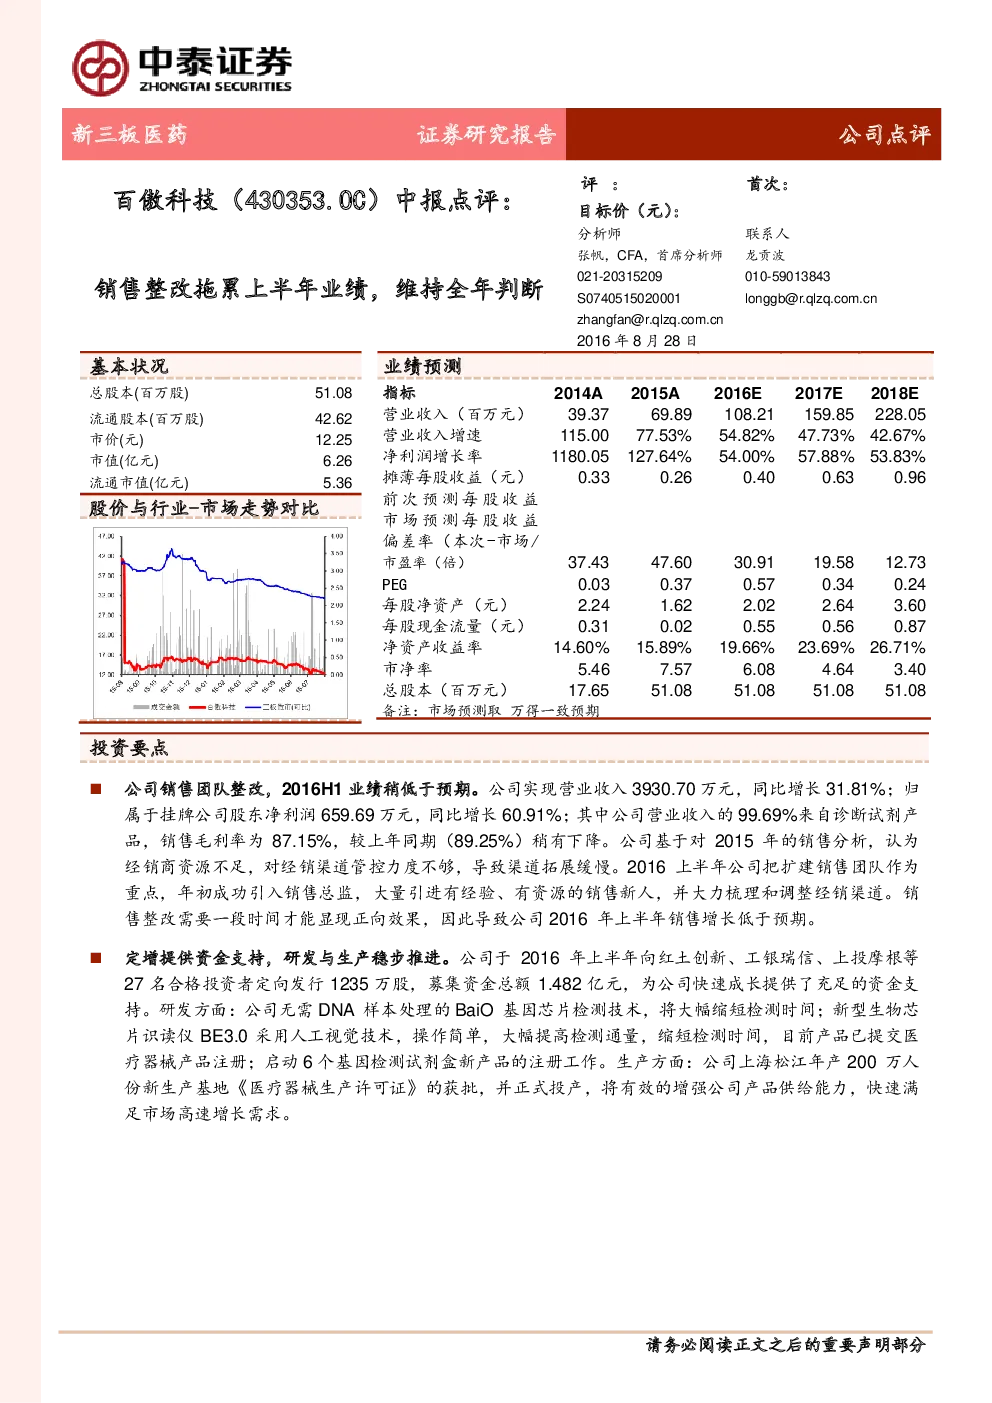Viewport: 992px width, 1403px height.
Task: Click the footer disclaimer 请务必阅读正文之后的重要声明部分
Action: coord(786,1346)
